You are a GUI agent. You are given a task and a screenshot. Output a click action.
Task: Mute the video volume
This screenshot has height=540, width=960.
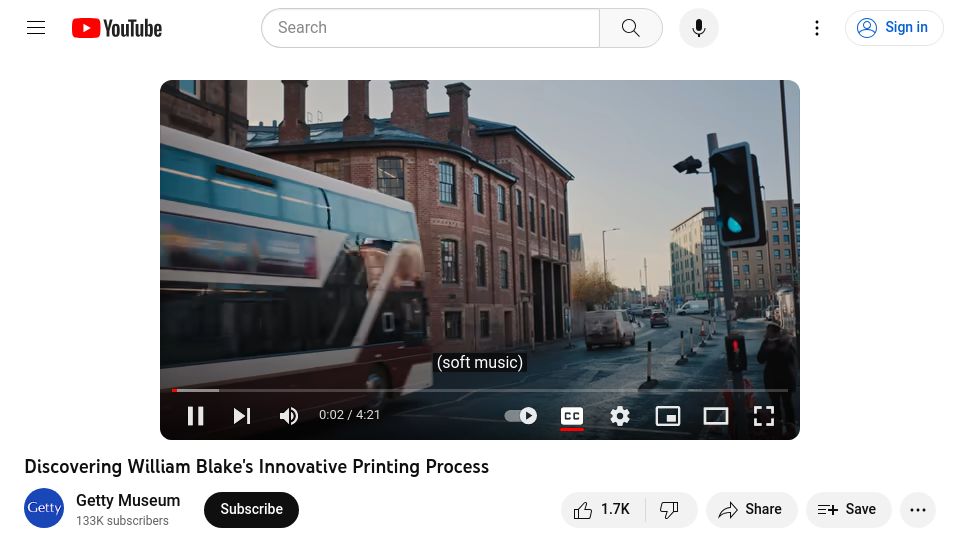[289, 416]
